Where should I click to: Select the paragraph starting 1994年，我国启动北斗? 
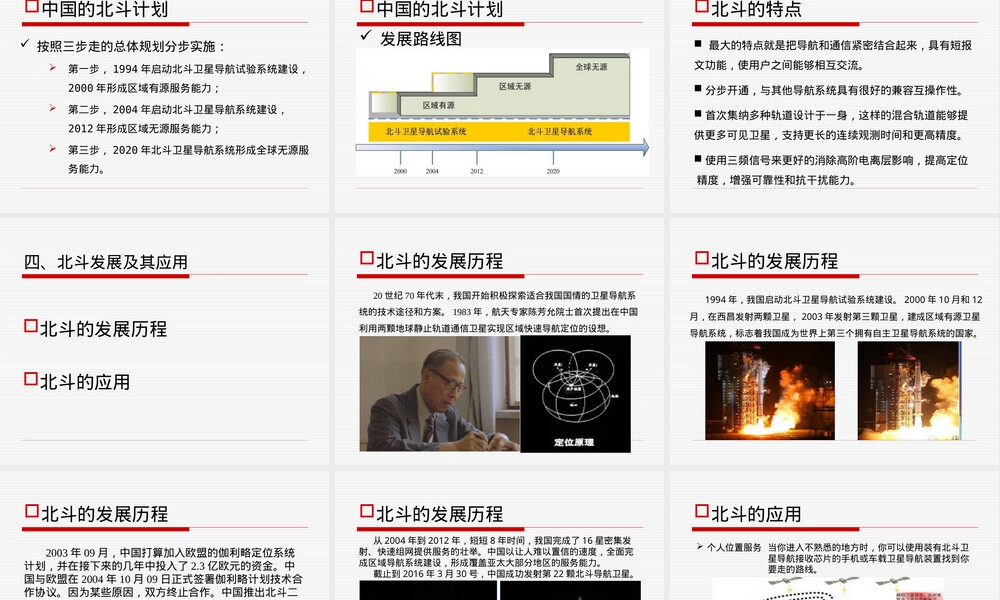point(836,316)
